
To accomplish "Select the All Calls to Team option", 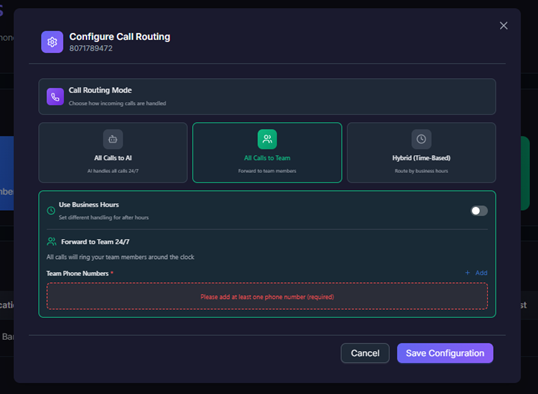I will (x=267, y=152).
